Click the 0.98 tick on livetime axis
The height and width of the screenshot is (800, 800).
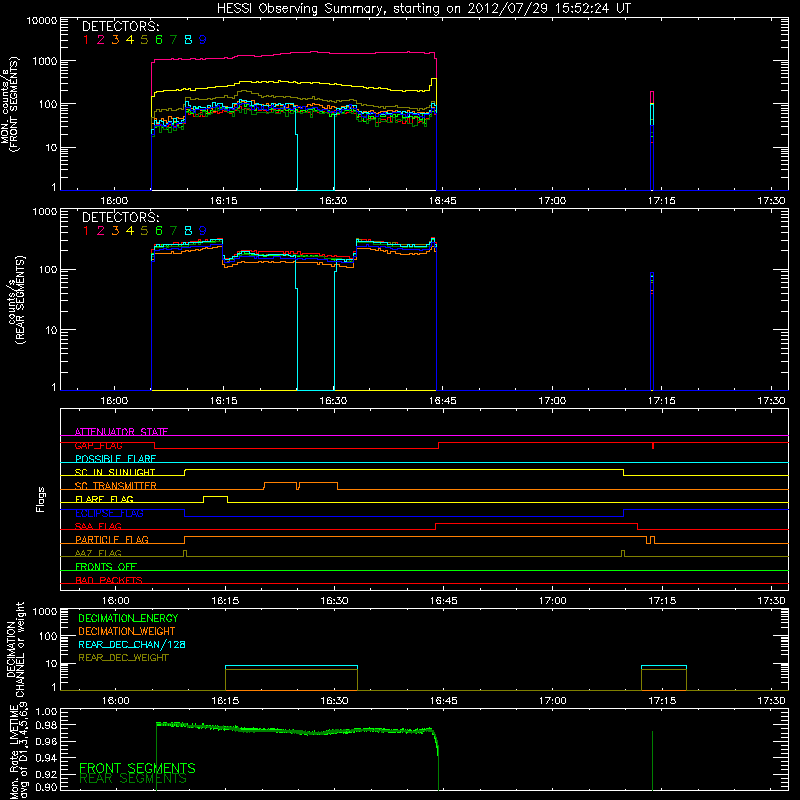[x=46, y=725]
